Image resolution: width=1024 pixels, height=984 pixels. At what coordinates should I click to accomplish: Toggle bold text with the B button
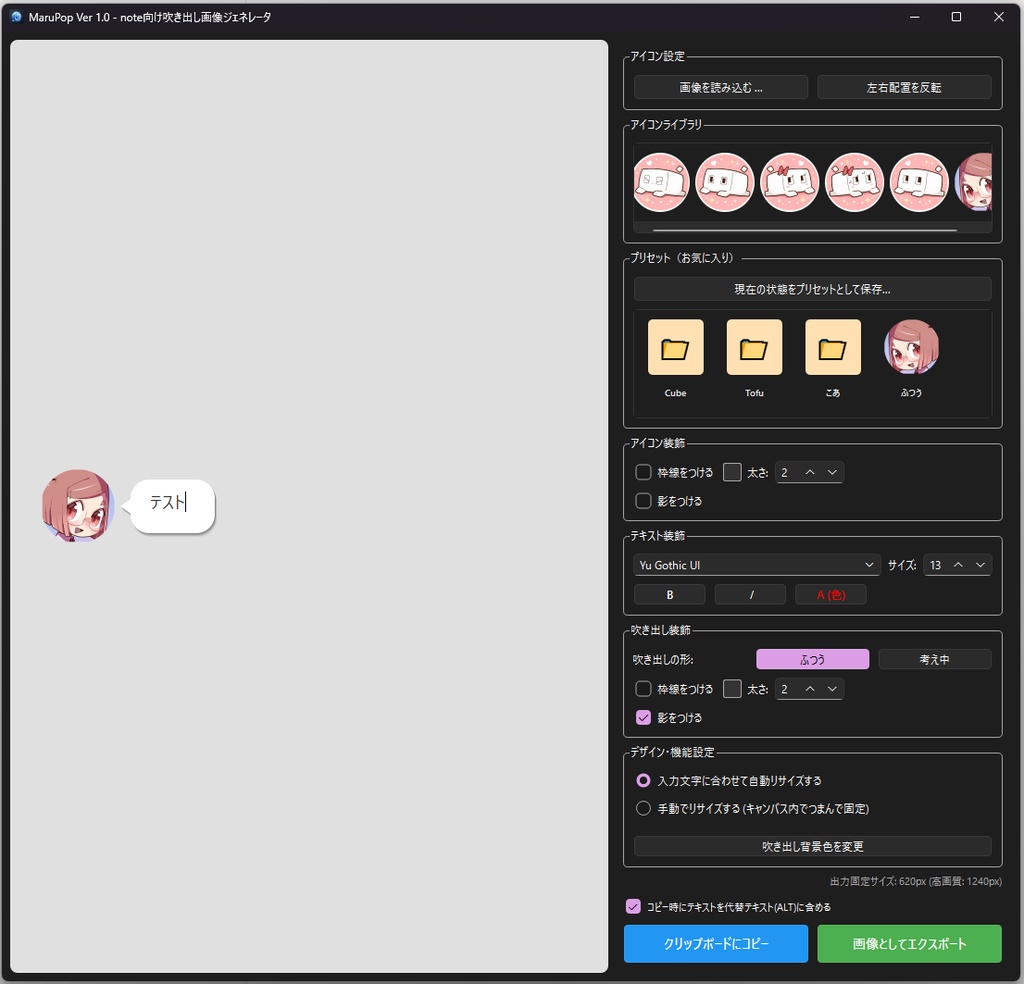point(669,594)
